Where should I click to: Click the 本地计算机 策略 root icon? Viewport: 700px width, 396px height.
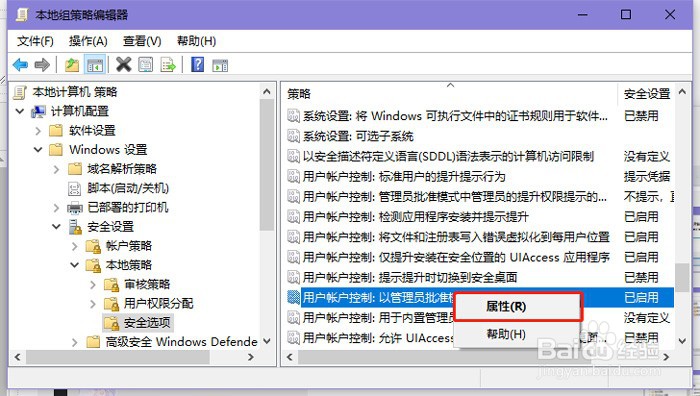pos(20,92)
